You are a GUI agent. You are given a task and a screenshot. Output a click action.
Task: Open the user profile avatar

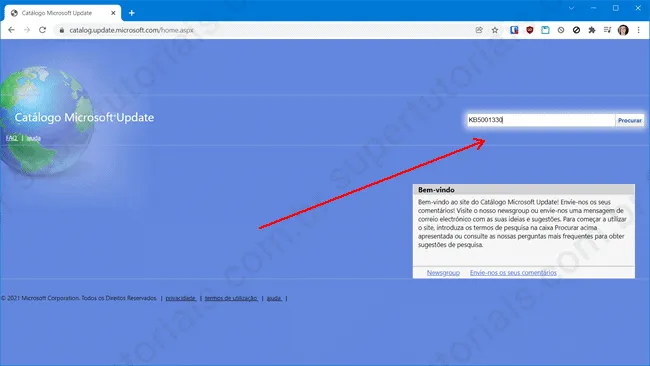click(x=623, y=30)
